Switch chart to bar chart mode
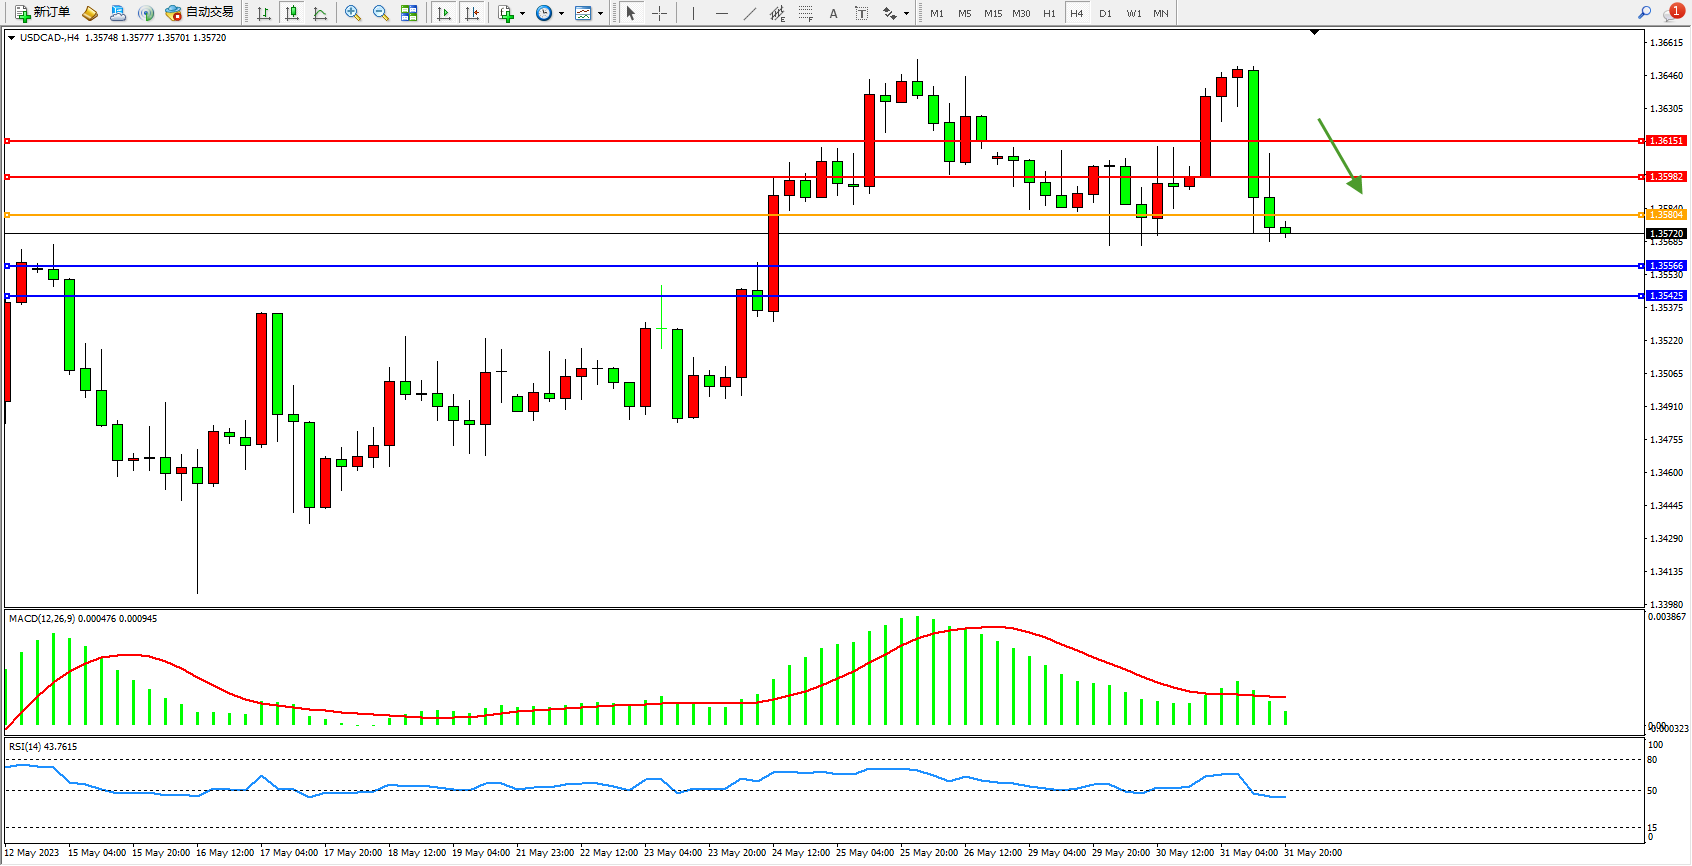 click(x=264, y=13)
